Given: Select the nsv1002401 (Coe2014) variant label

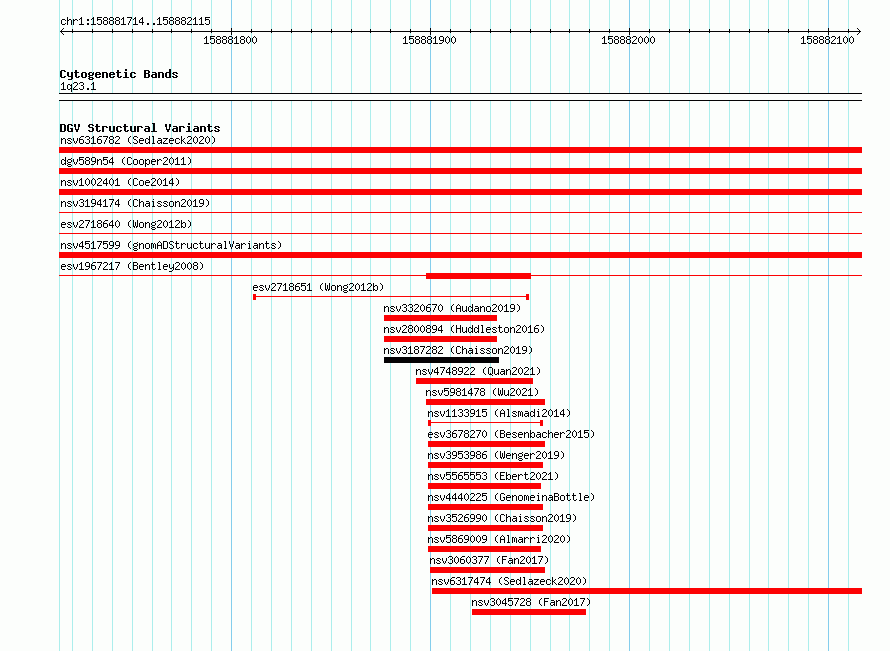Looking at the screenshot, I should [x=120, y=182].
